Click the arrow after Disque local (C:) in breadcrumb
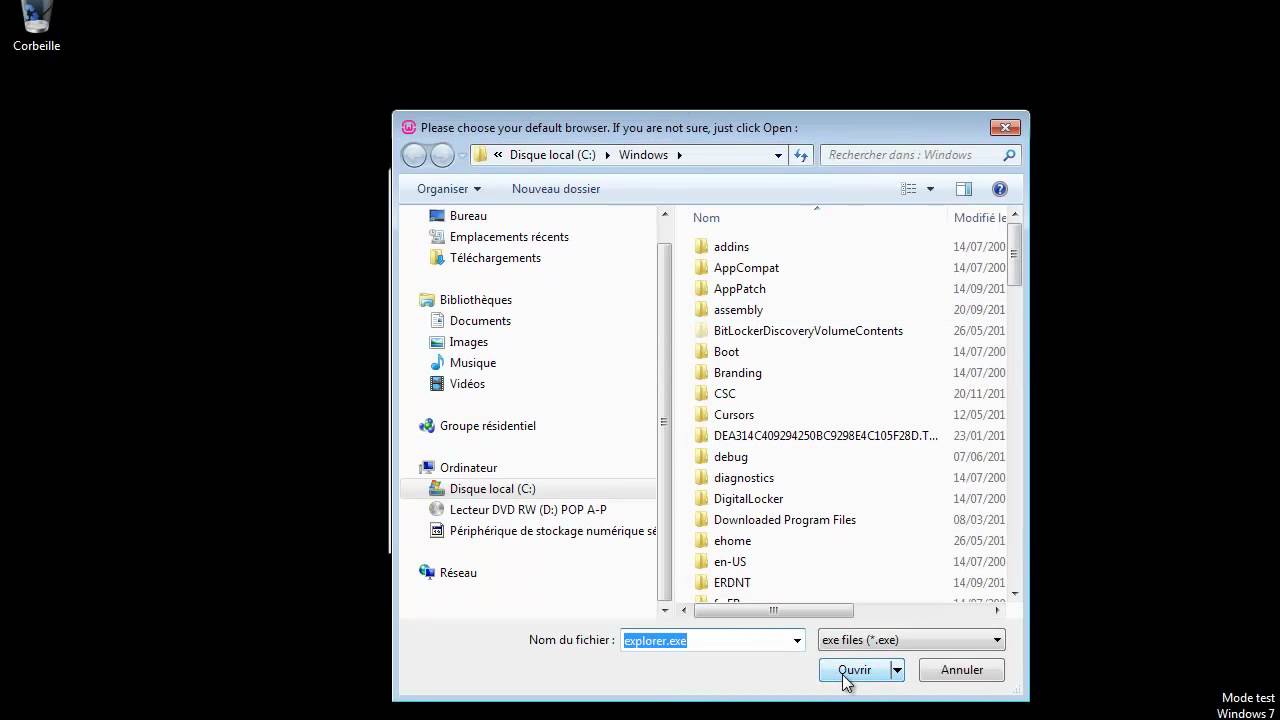Screen dimensions: 1280x720 pyautogui.click(x=607, y=155)
